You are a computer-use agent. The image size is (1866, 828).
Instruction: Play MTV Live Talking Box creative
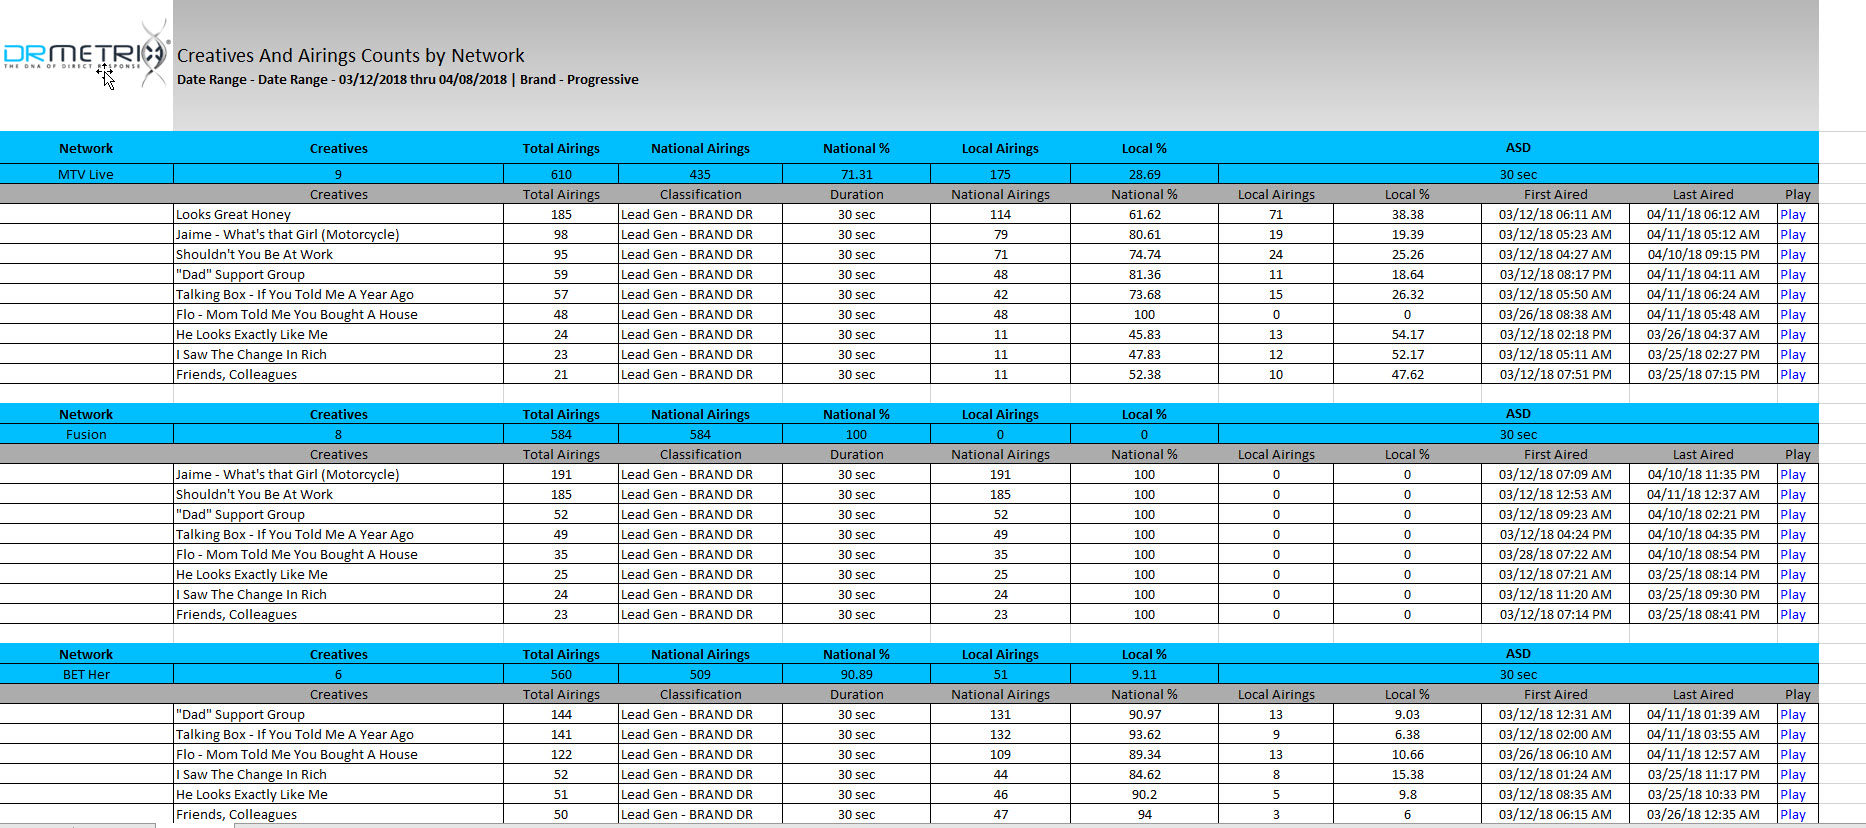(x=1792, y=294)
